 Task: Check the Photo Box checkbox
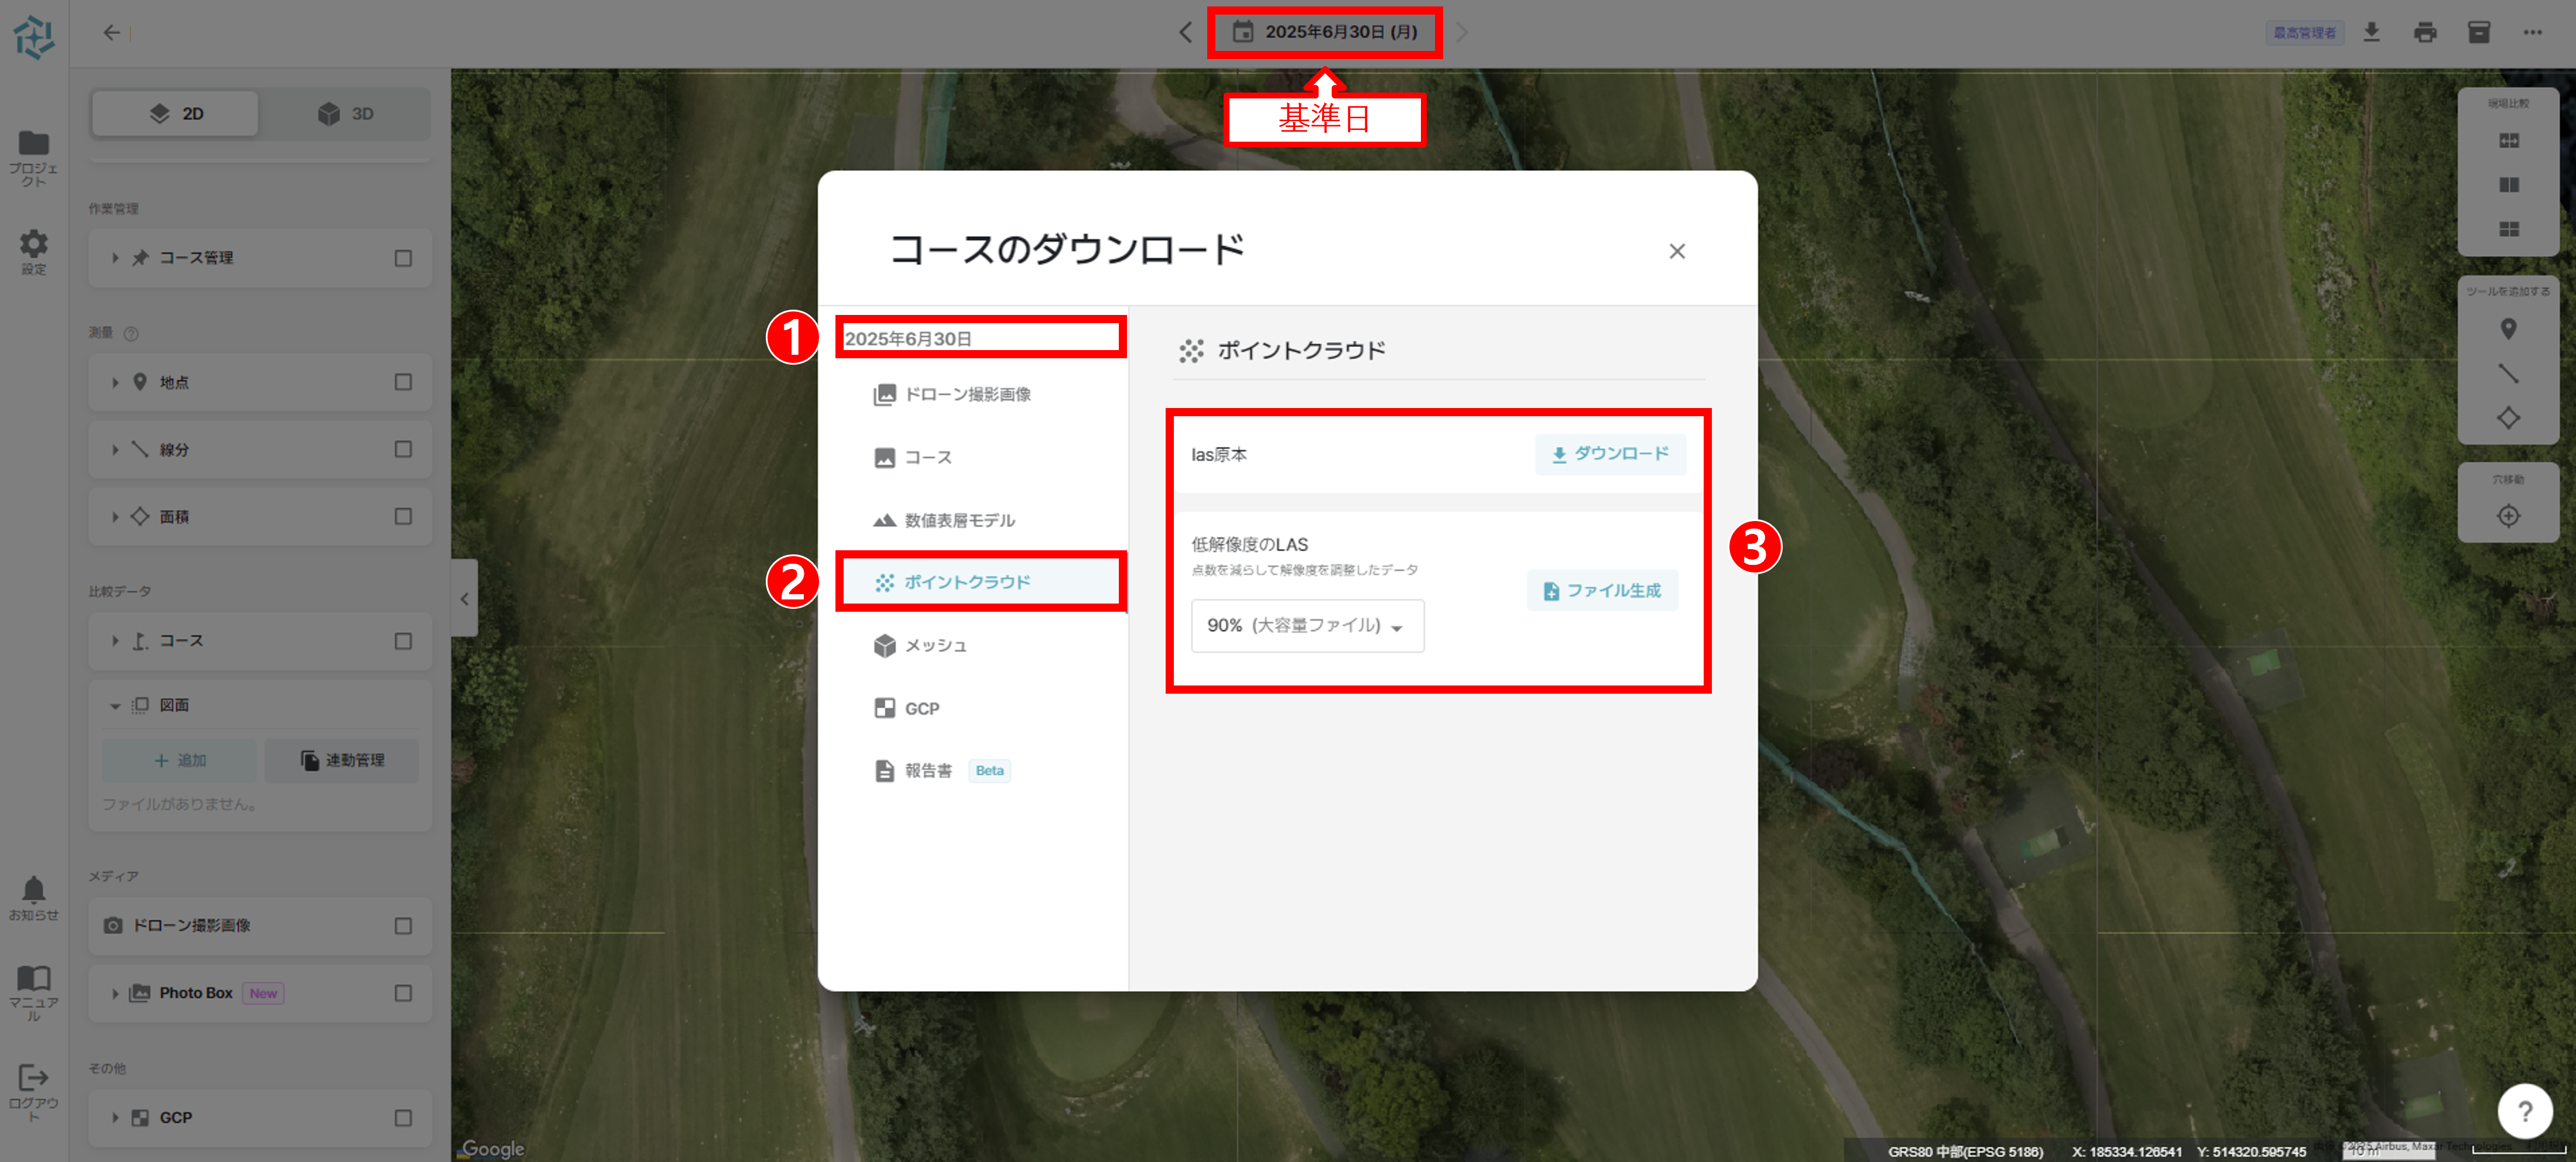(403, 993)
